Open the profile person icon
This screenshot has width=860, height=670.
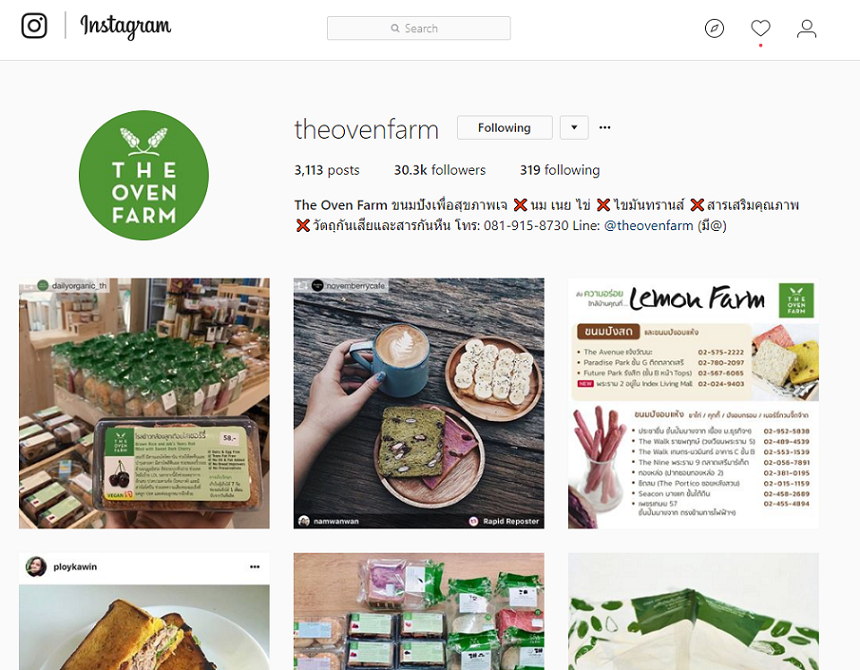pyautogui.click(x=806, y=29)
